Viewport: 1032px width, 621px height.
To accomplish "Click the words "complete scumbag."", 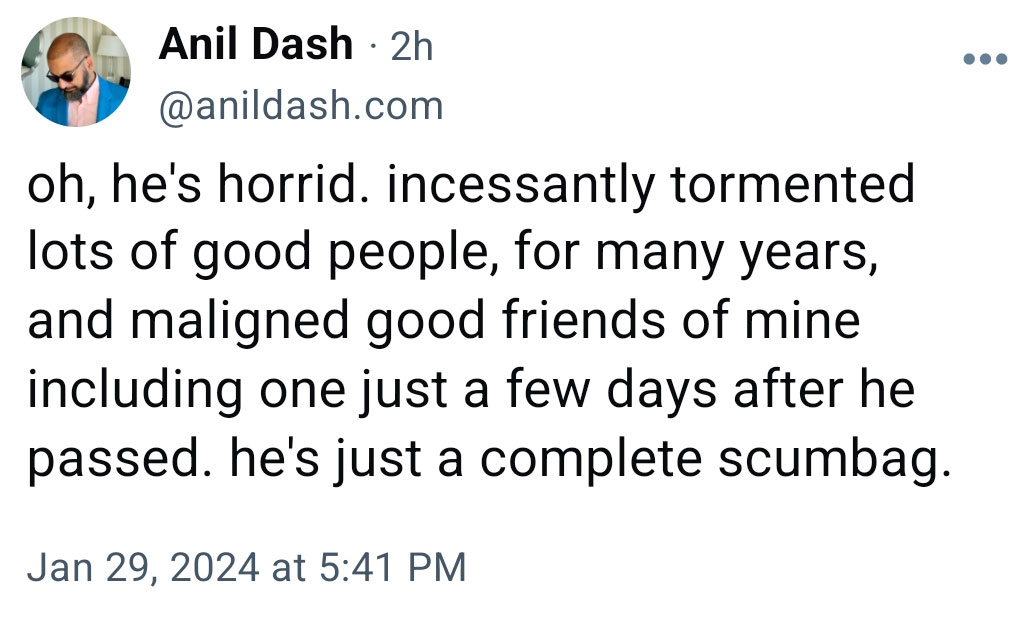I will (x=715, y=460).
